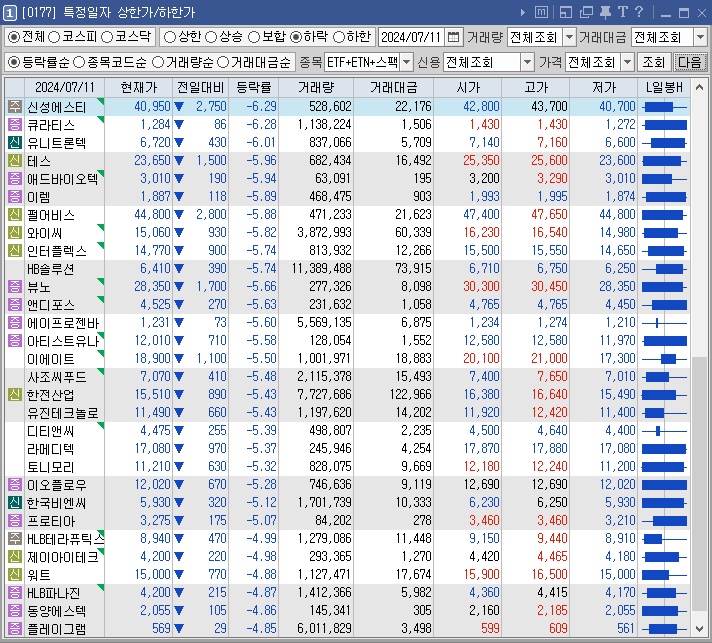Click the 고가 column header
The width and height of the screenshot is (712, 643).
536,87
